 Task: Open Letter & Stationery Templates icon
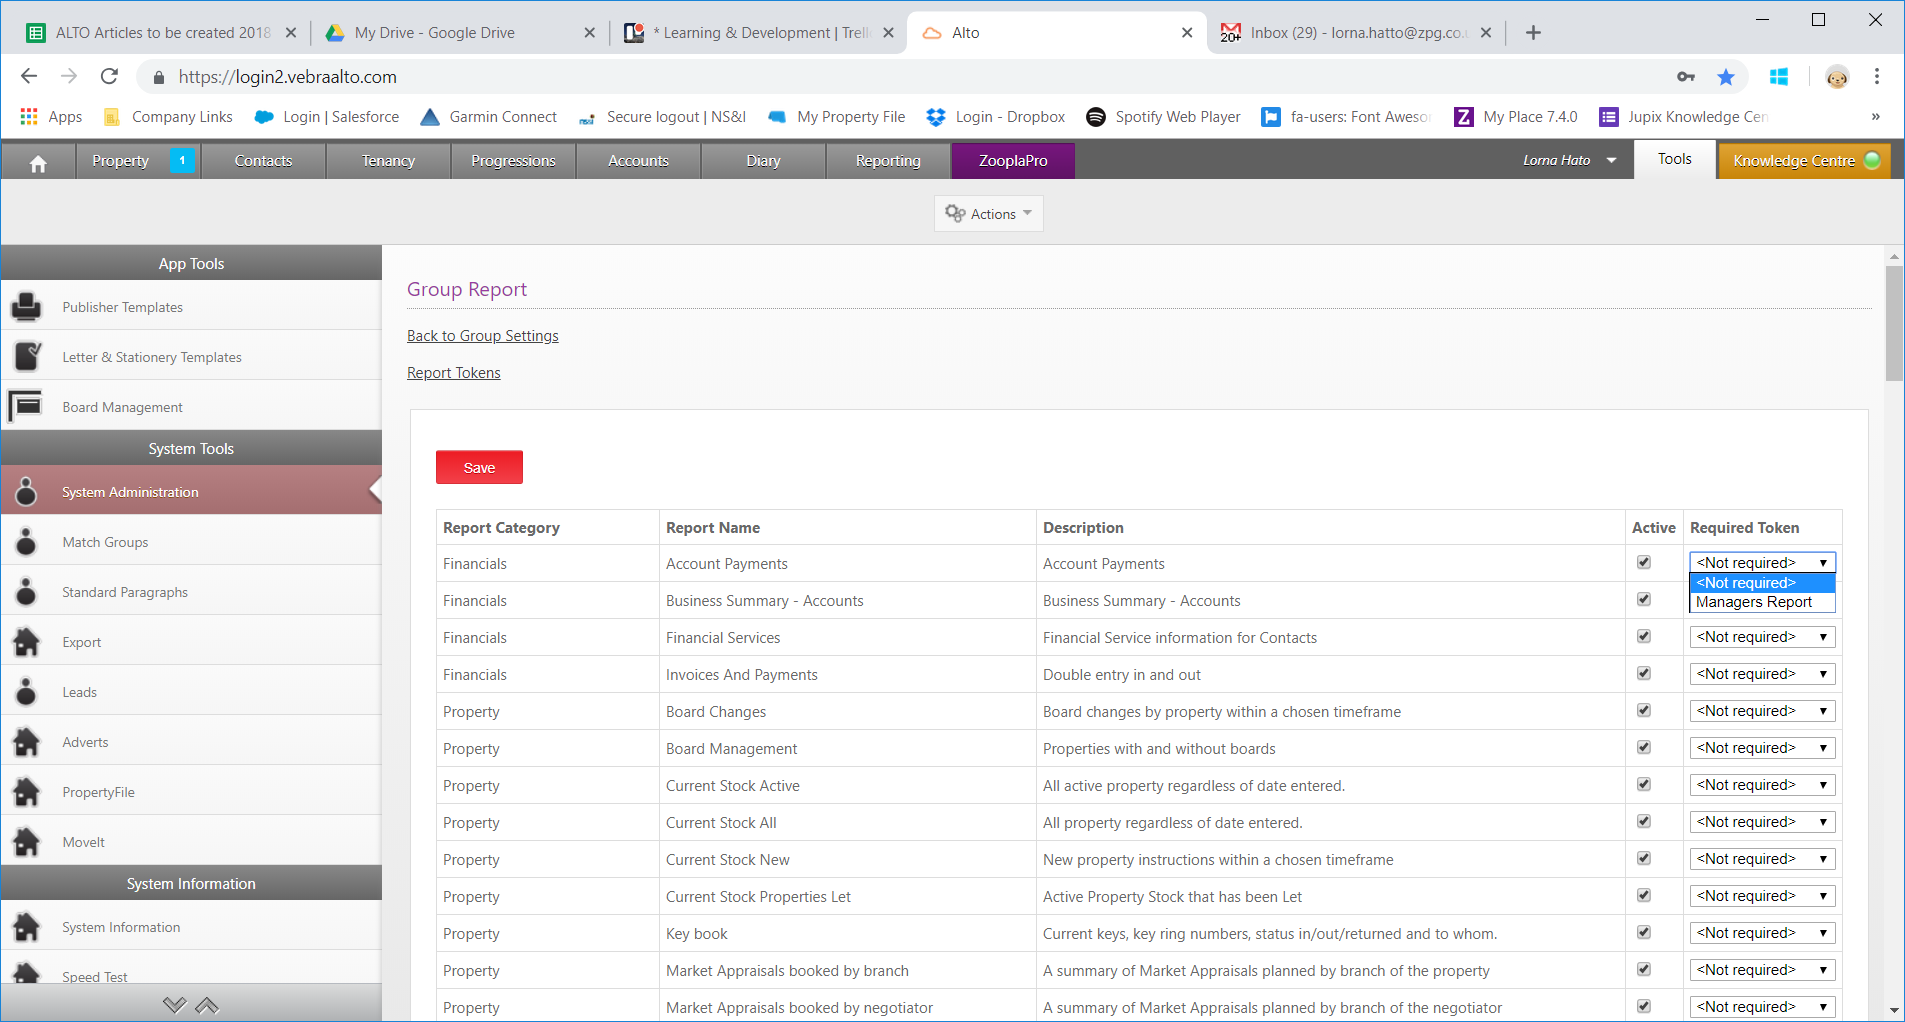(27, 356)
